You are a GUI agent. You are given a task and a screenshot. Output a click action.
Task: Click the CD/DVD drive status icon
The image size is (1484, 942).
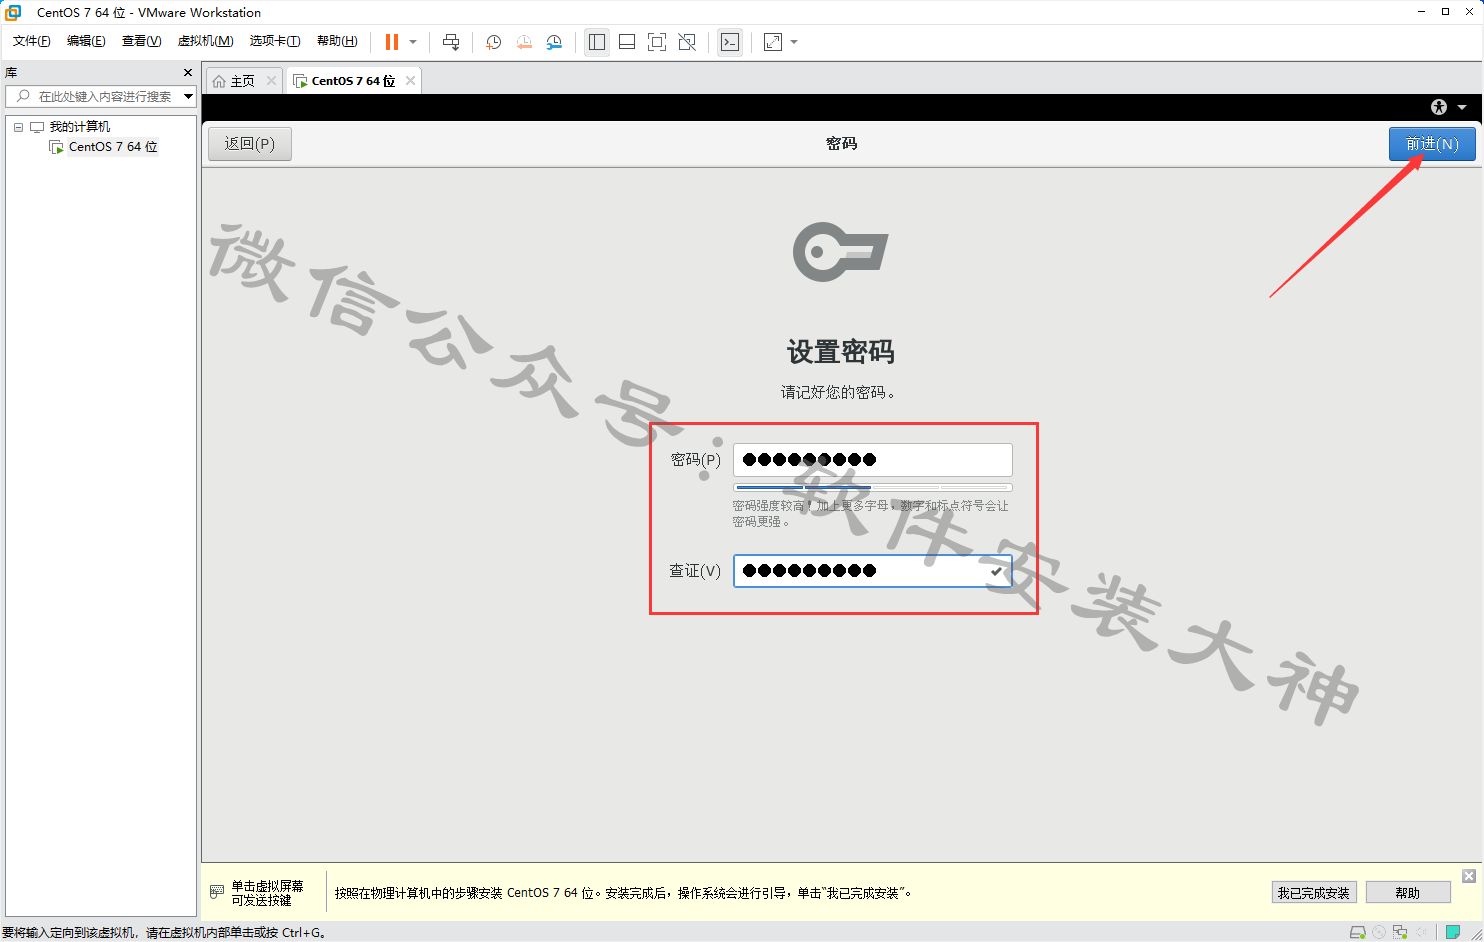pos(1379,932)
